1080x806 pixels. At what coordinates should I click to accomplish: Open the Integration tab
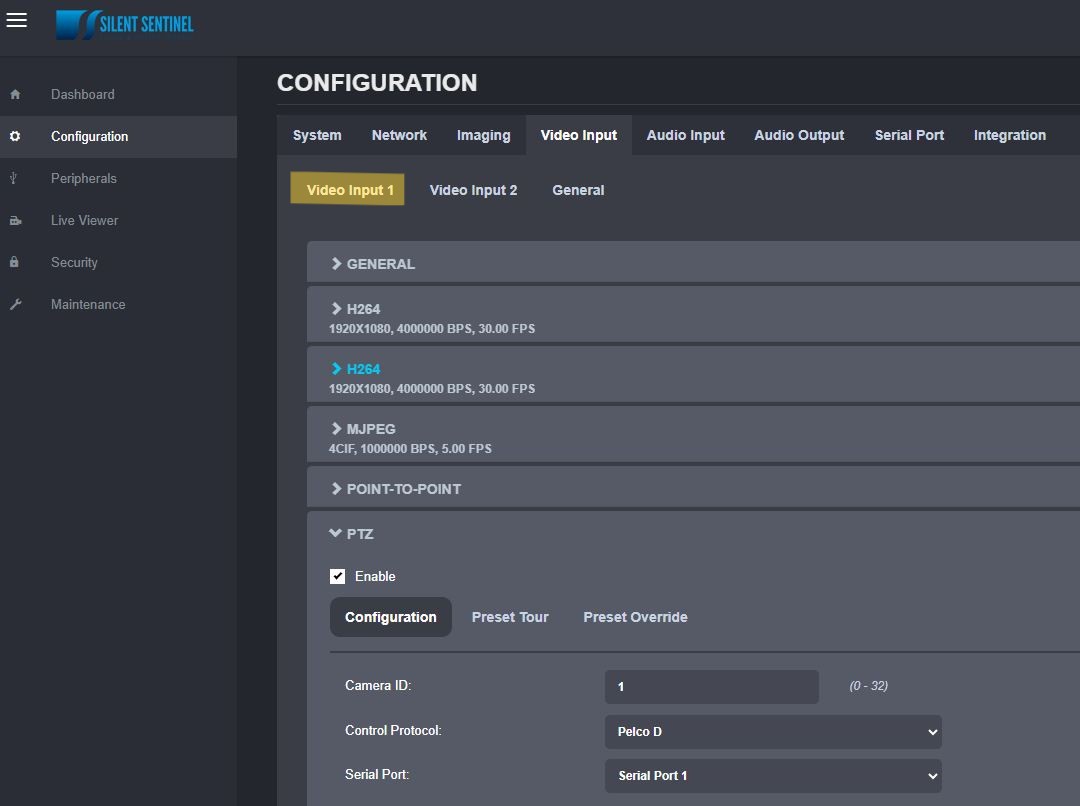[x=1010, y=135]
